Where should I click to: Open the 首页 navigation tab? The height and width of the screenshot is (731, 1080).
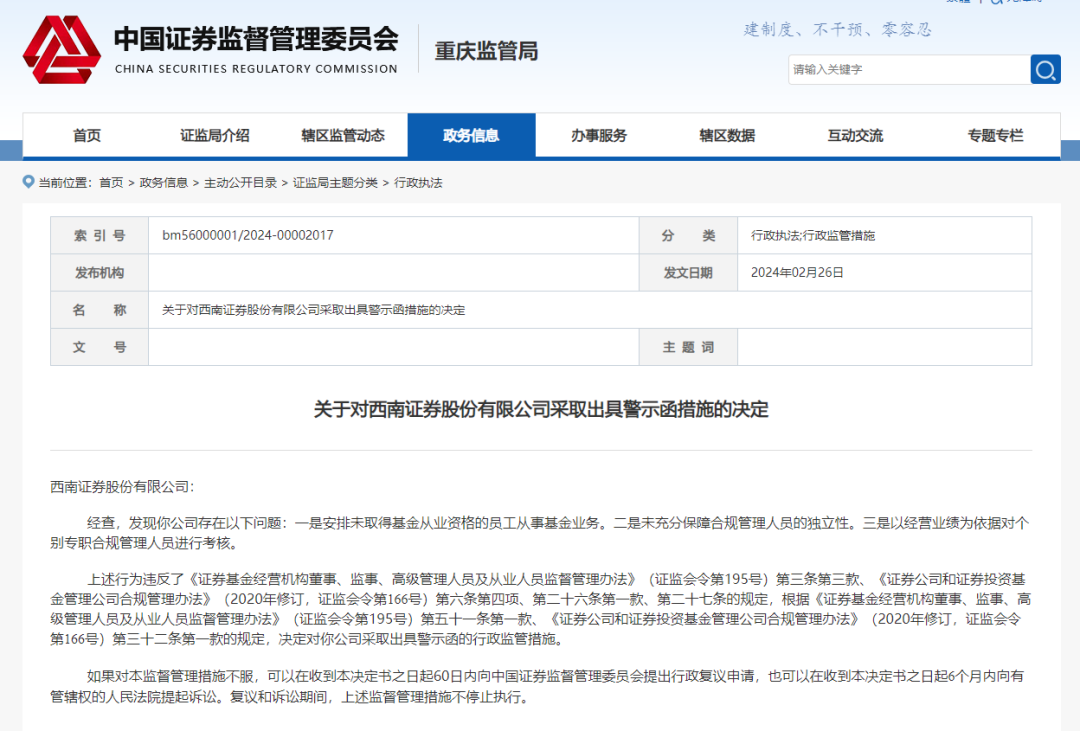pos(87,136)
